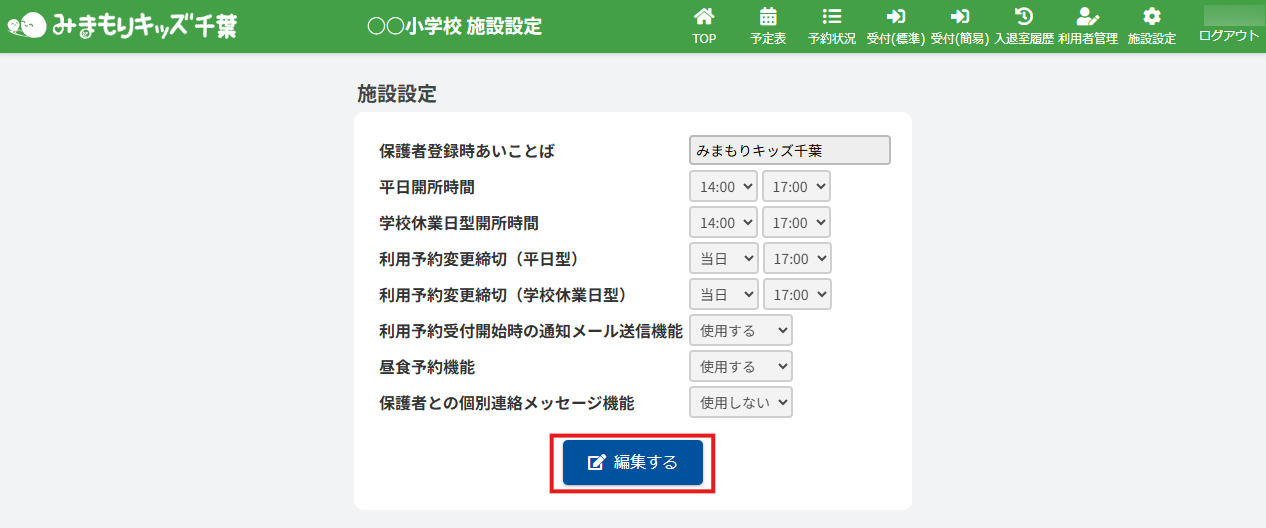Click the 保護者登録時あいことば input field

789,151
